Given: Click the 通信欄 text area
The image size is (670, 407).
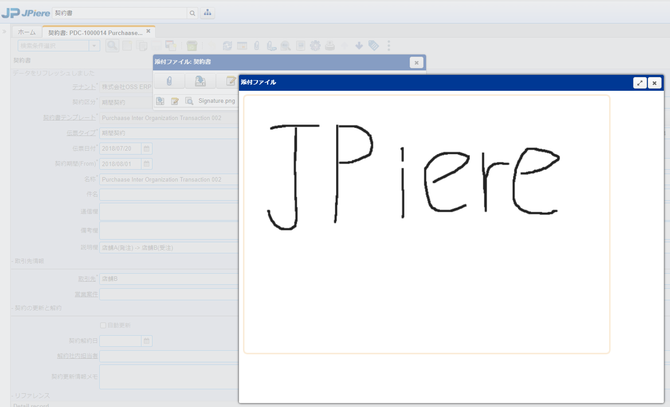Looking at the screenshot, I should [169, 212].
